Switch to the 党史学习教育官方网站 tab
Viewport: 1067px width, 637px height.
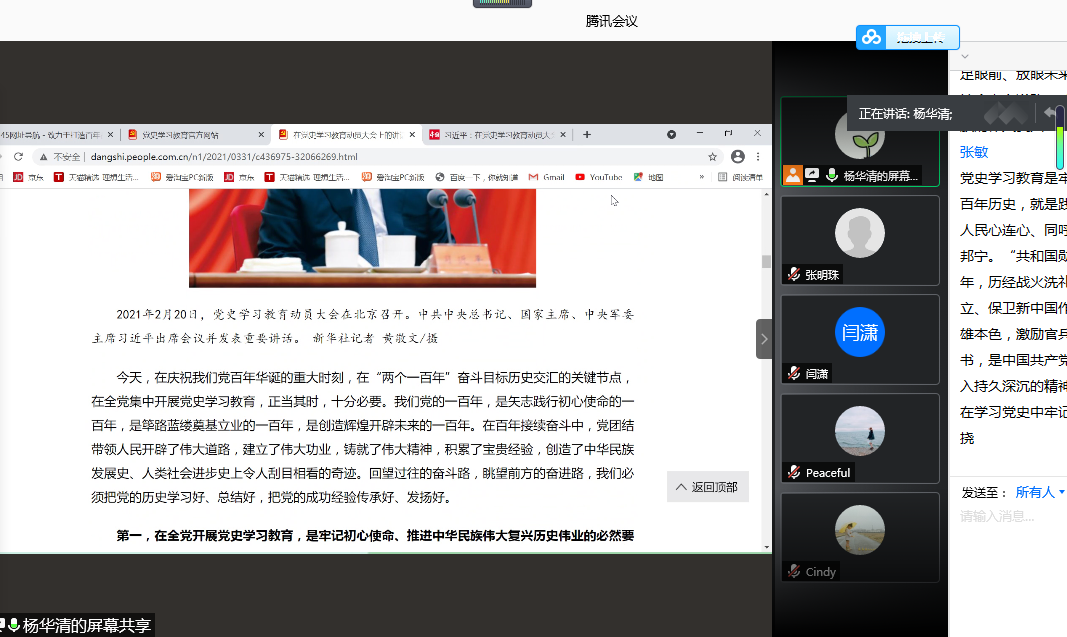[x=195, y=134]
